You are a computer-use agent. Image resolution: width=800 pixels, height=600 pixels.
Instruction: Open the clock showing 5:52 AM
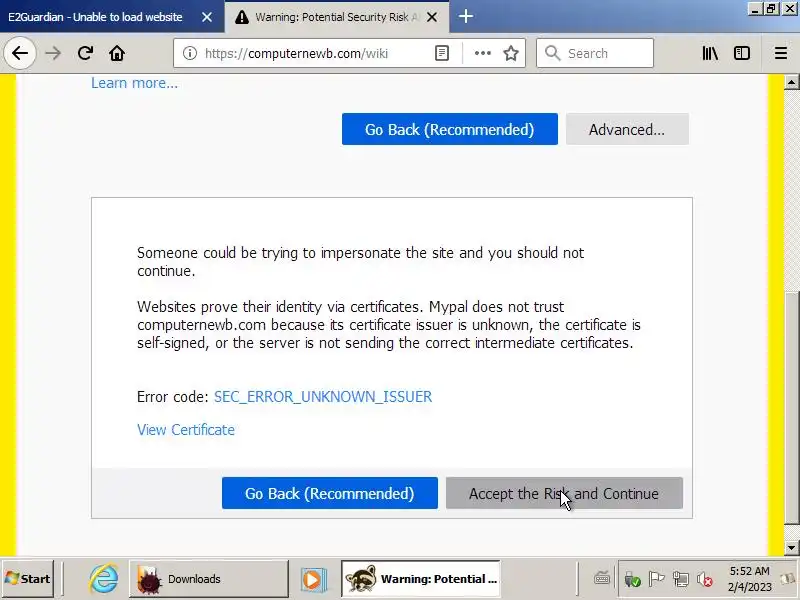pos(749,579)
